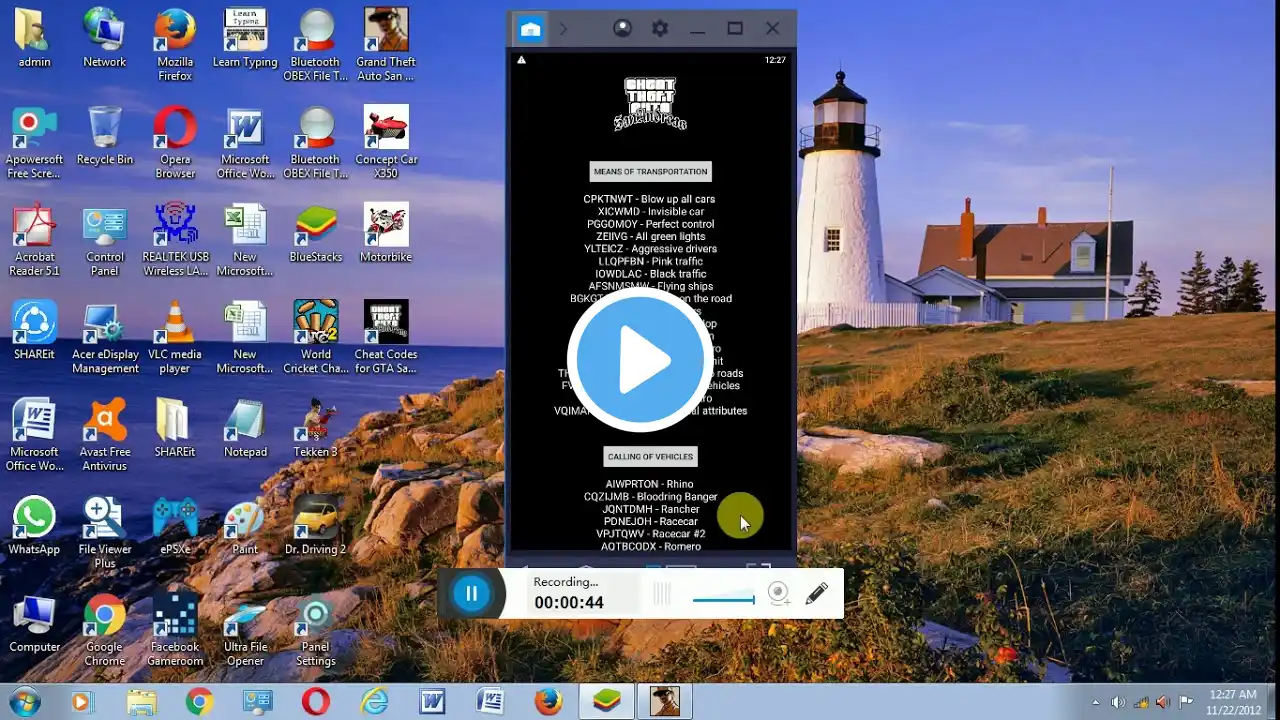Open BlueStacks account profile icon
Image resolution: width=1280 pixels, height=720 pixels.
[622, 29]
